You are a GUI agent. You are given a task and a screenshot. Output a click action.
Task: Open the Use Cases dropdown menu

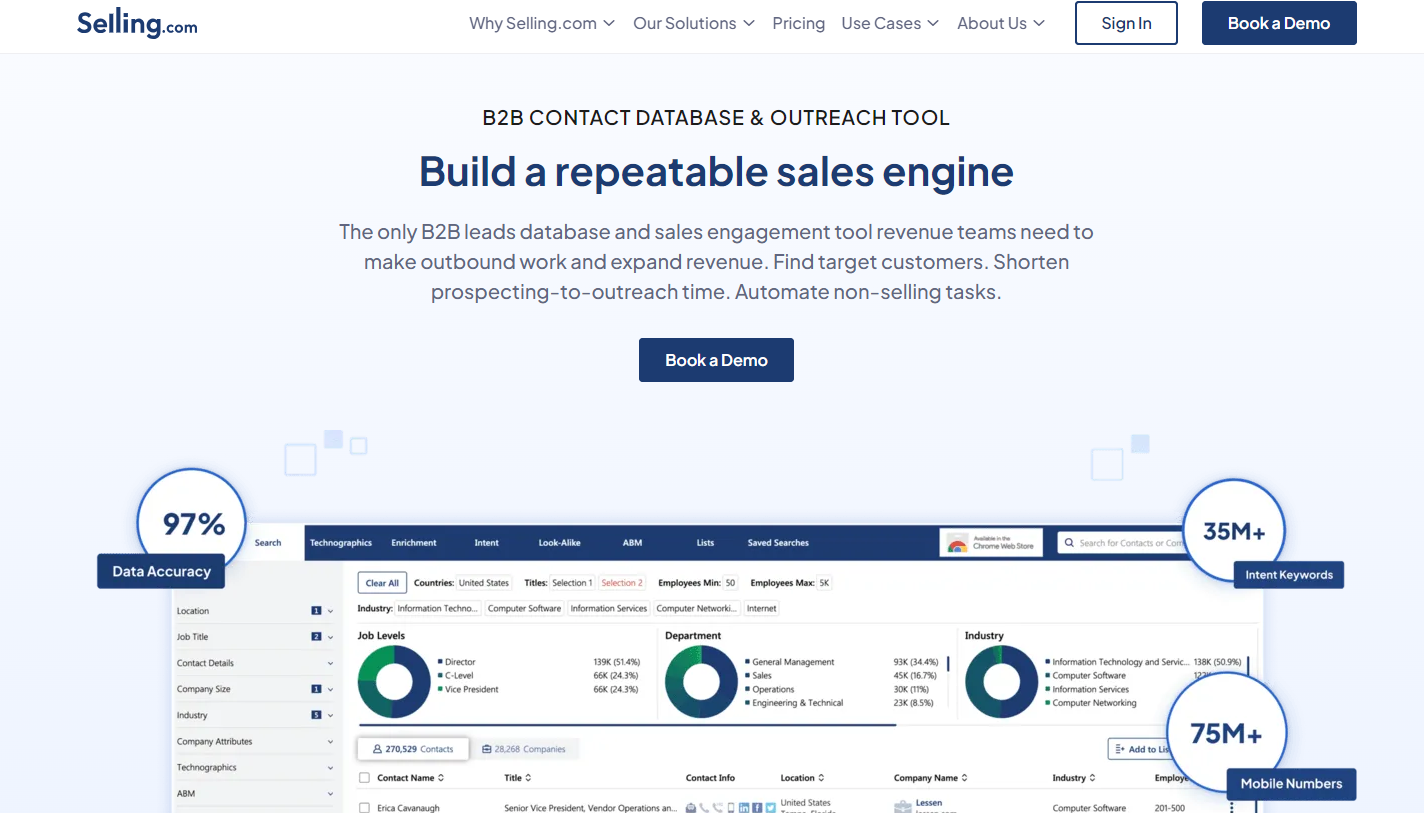click(890, 23)
